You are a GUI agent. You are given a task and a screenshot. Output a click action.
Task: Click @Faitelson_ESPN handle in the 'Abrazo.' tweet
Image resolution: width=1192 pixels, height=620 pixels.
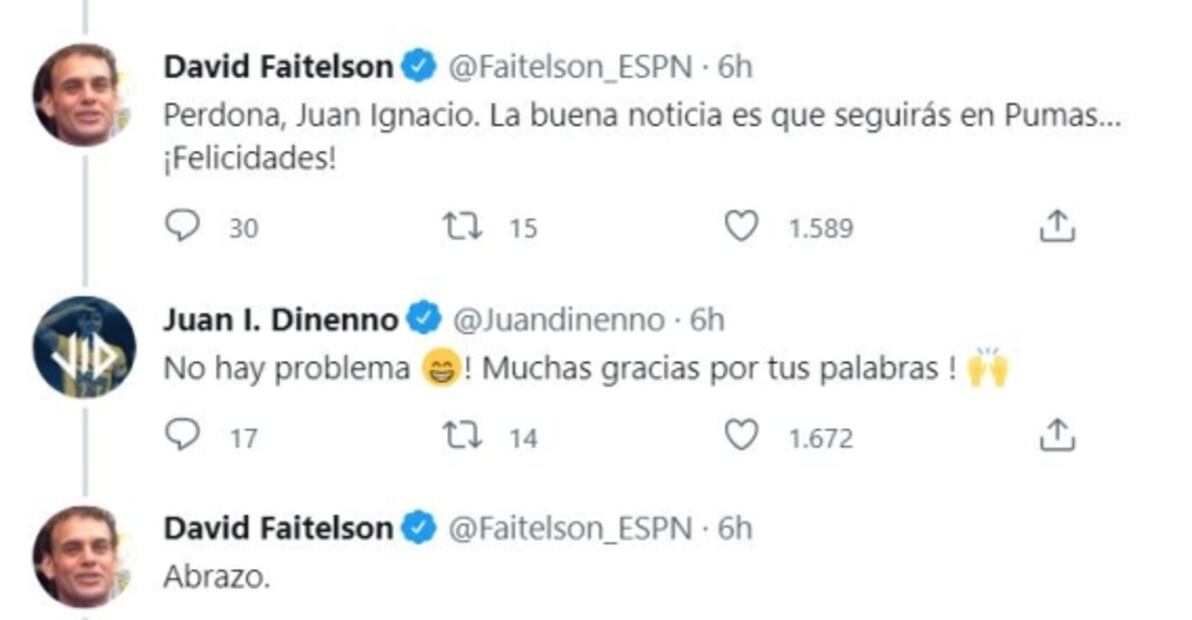coord(570,528)
